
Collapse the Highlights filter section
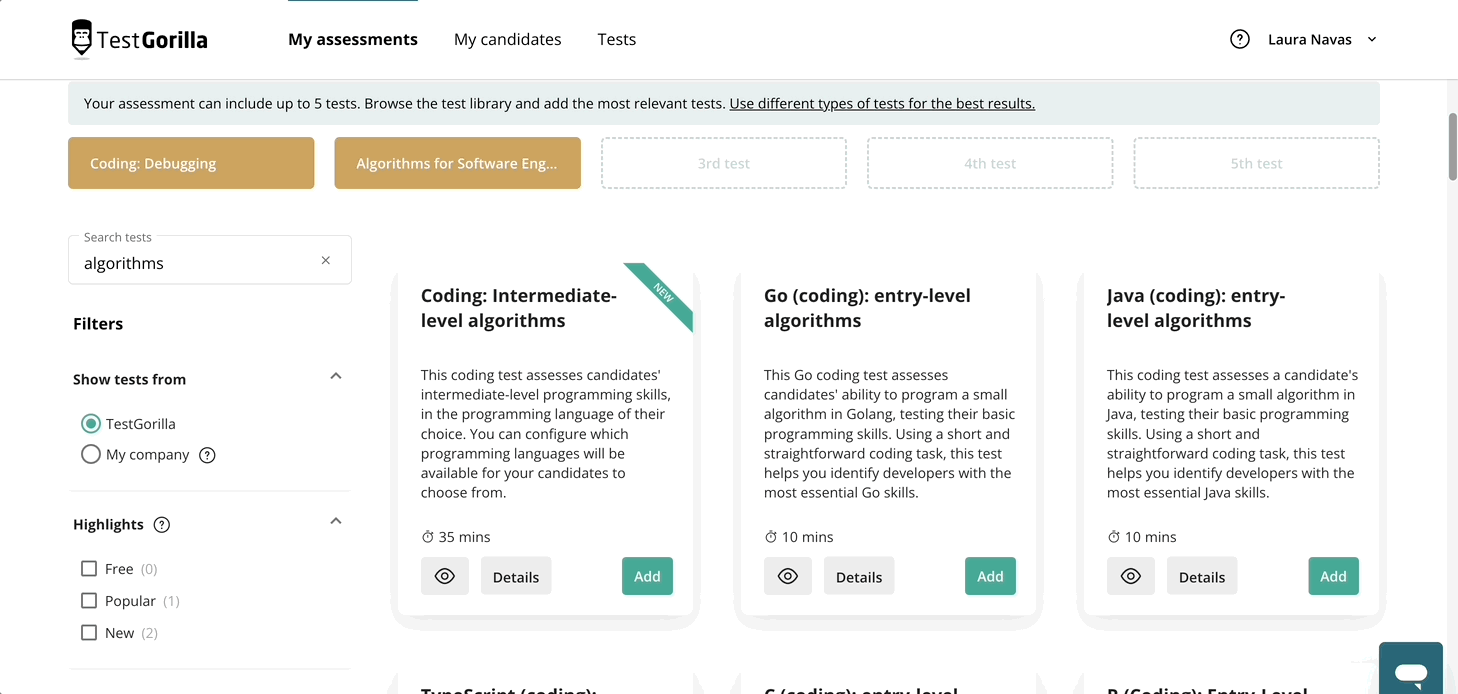point(336,521)
